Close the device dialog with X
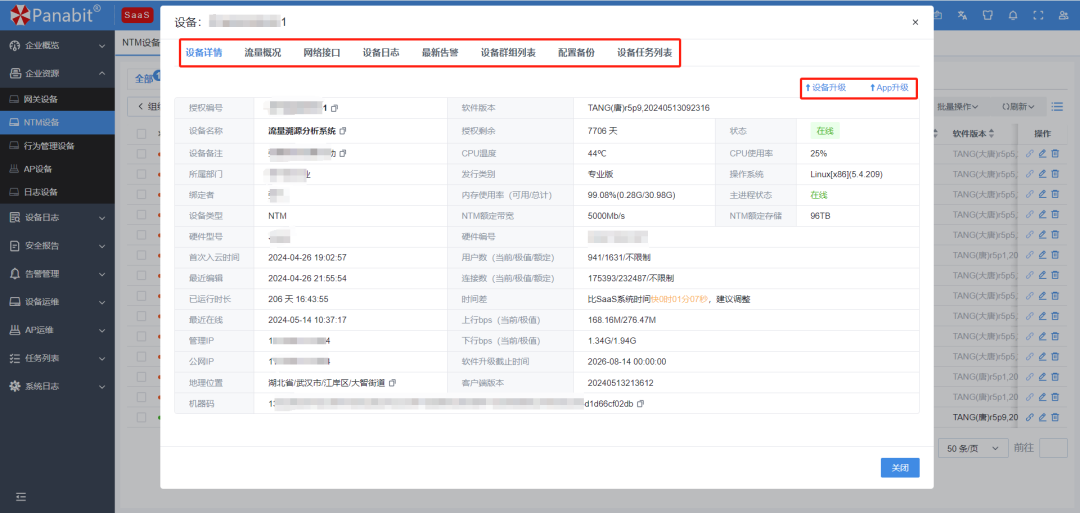 pyautogui.click(x=915, y=22)
